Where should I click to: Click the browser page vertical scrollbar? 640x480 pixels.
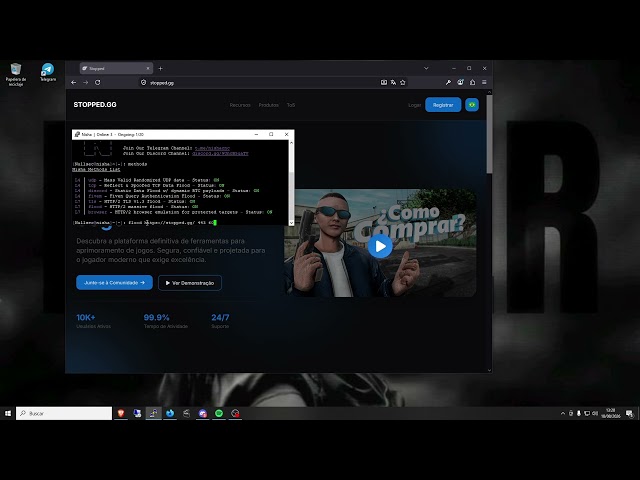click(489, 135)
